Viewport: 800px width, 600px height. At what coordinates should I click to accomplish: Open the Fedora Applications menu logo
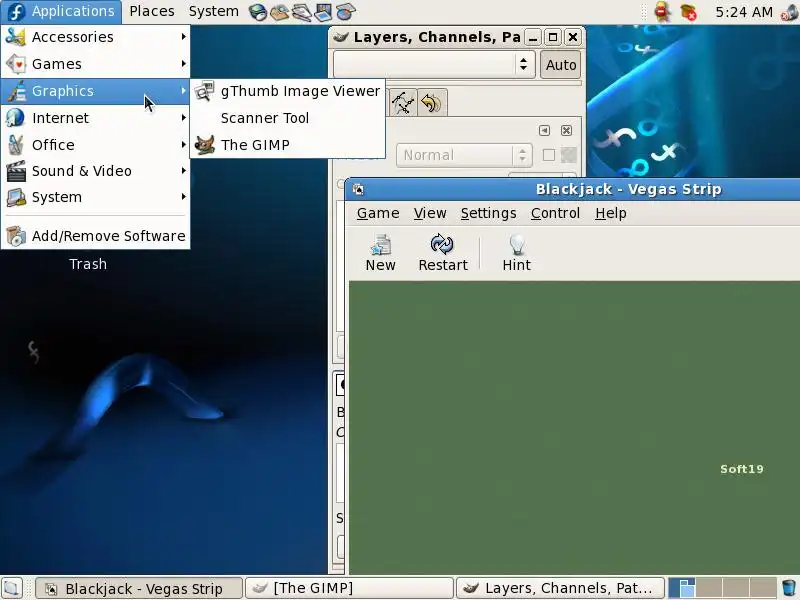click(16, 12)
